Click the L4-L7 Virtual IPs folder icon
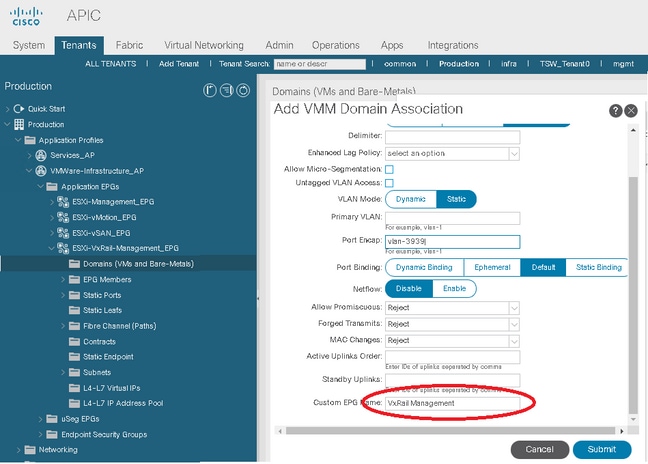 point(74,388)
